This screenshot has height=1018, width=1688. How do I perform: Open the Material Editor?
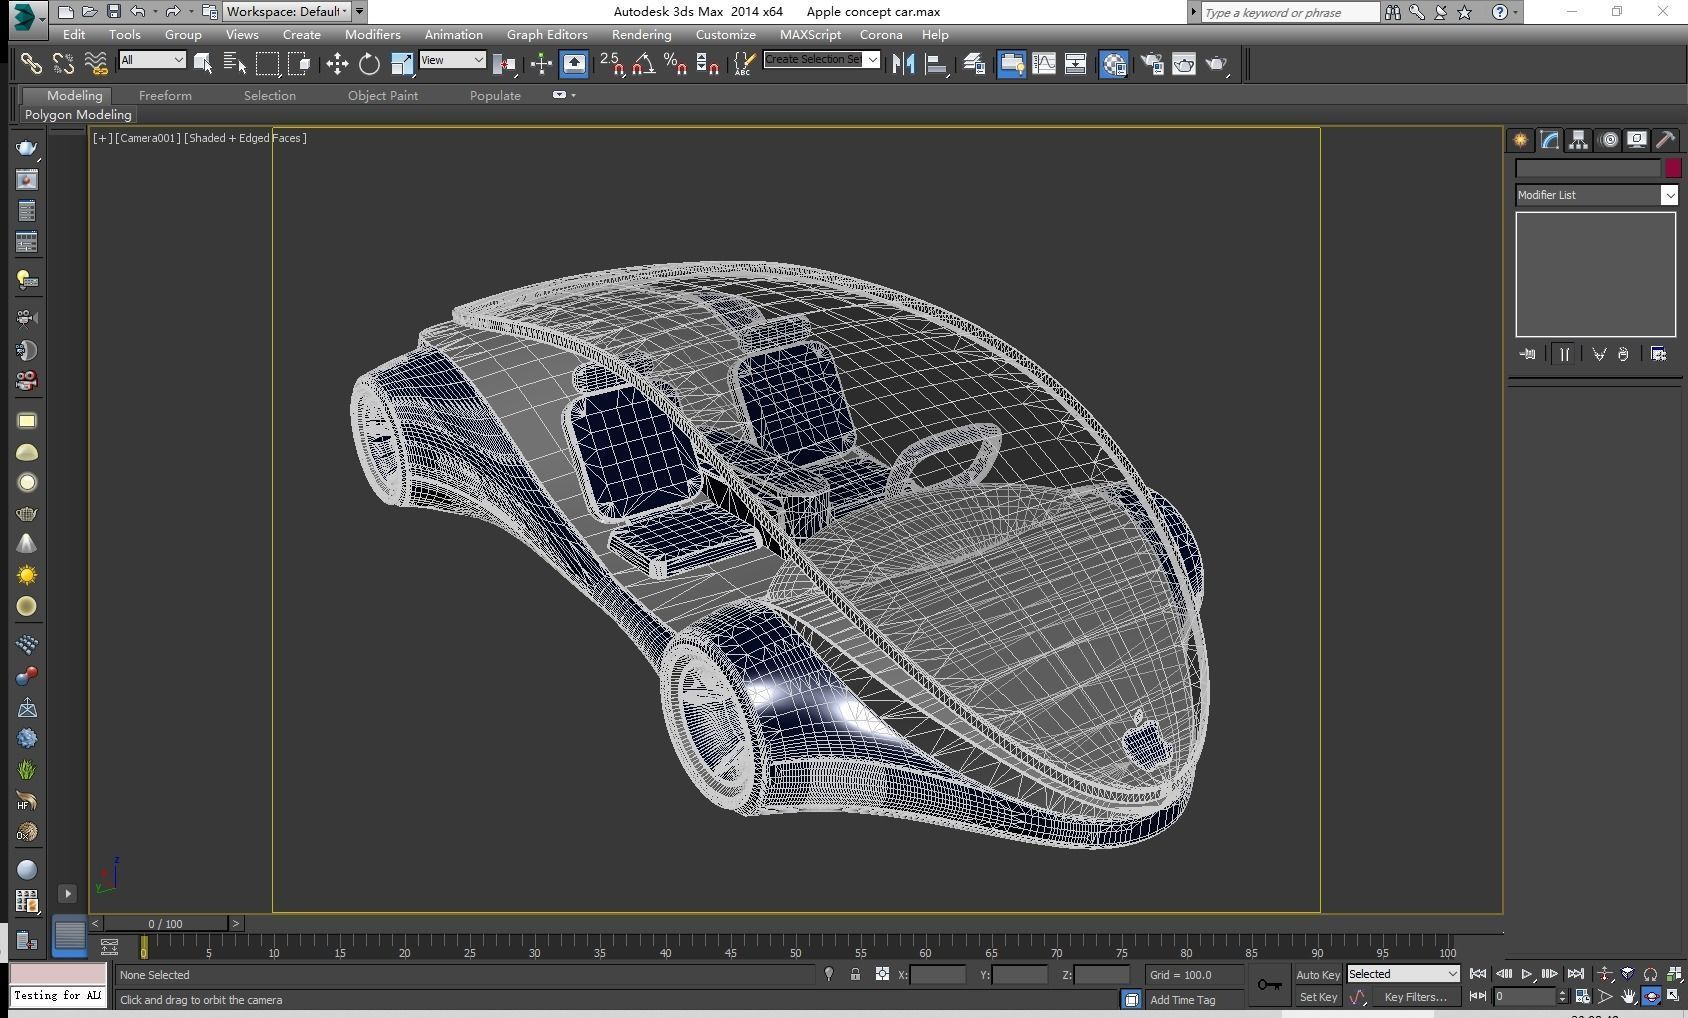click(x=1114, y=64)
